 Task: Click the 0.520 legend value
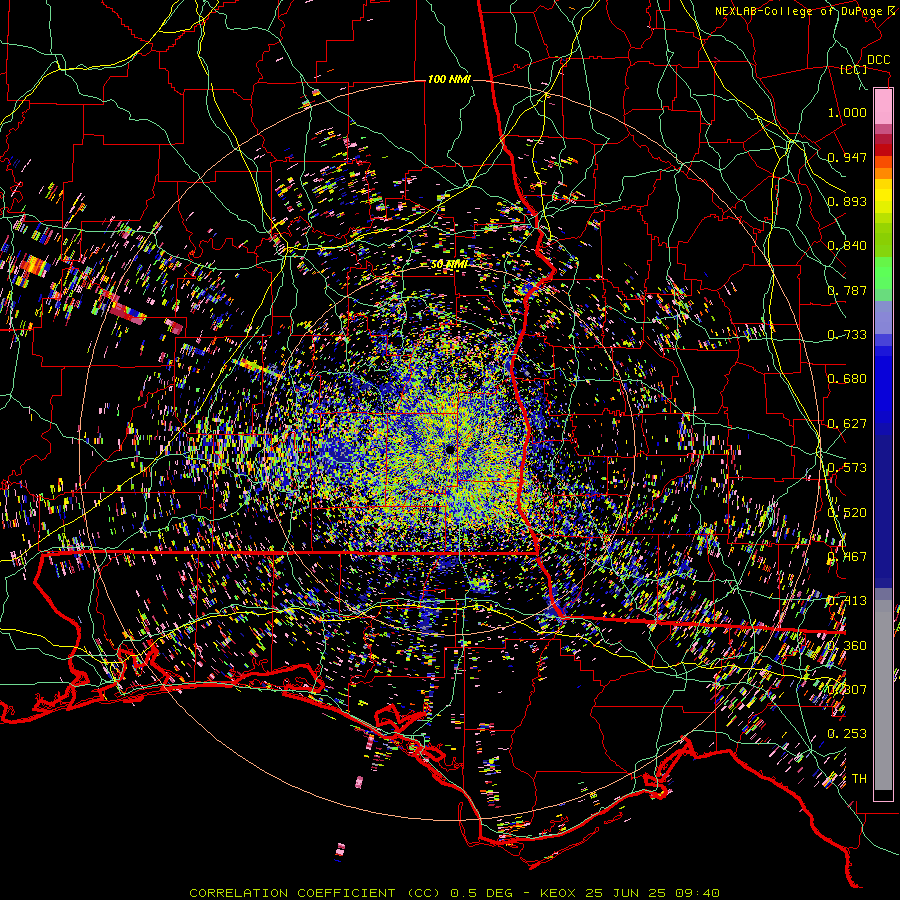847,513
